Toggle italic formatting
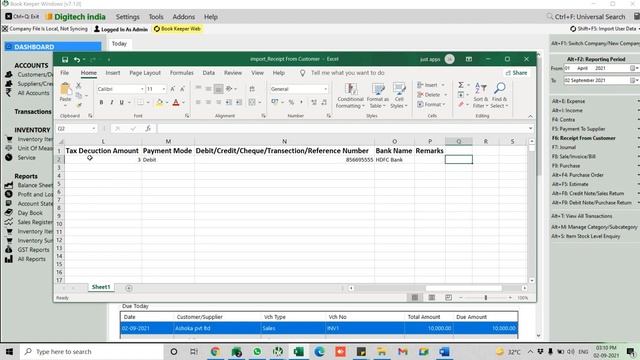The width and height of the screenshot is (640, 360). tap(111, 102)
